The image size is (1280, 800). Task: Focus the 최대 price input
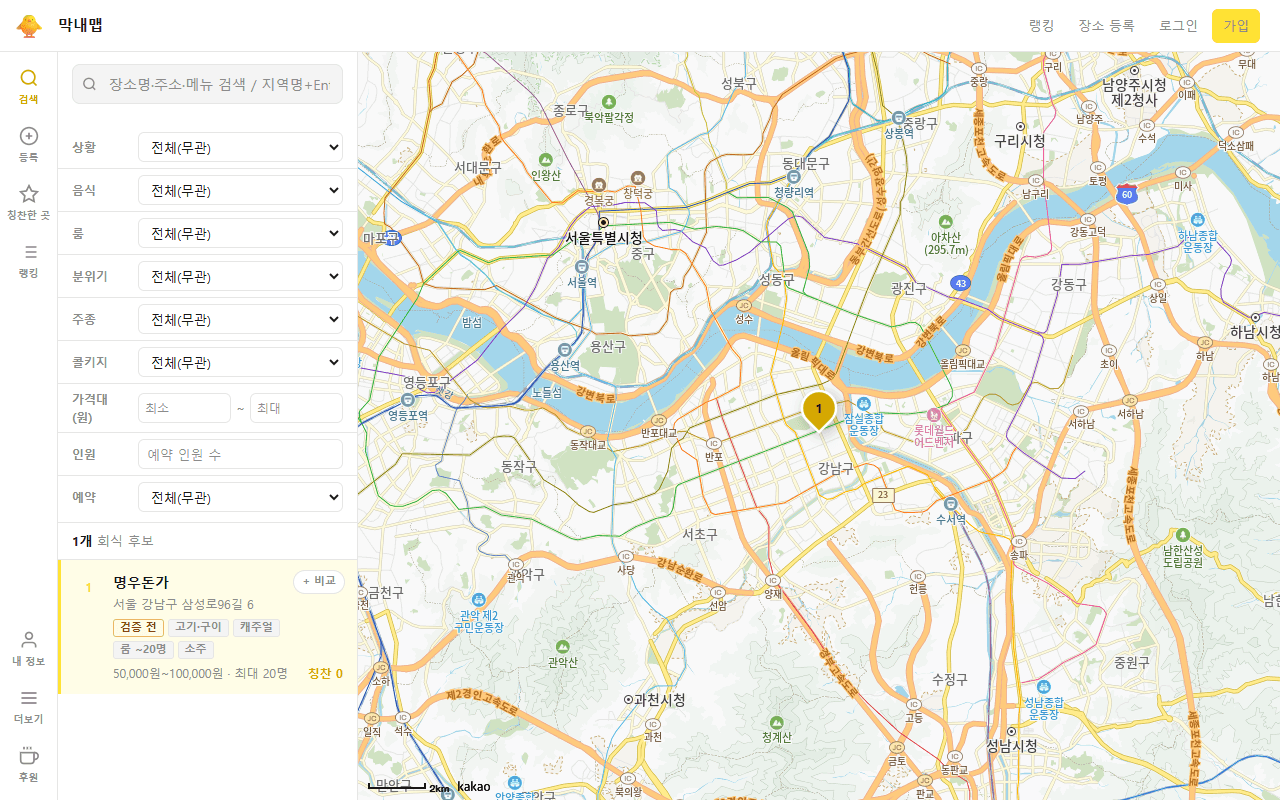[x=296, y=408]
